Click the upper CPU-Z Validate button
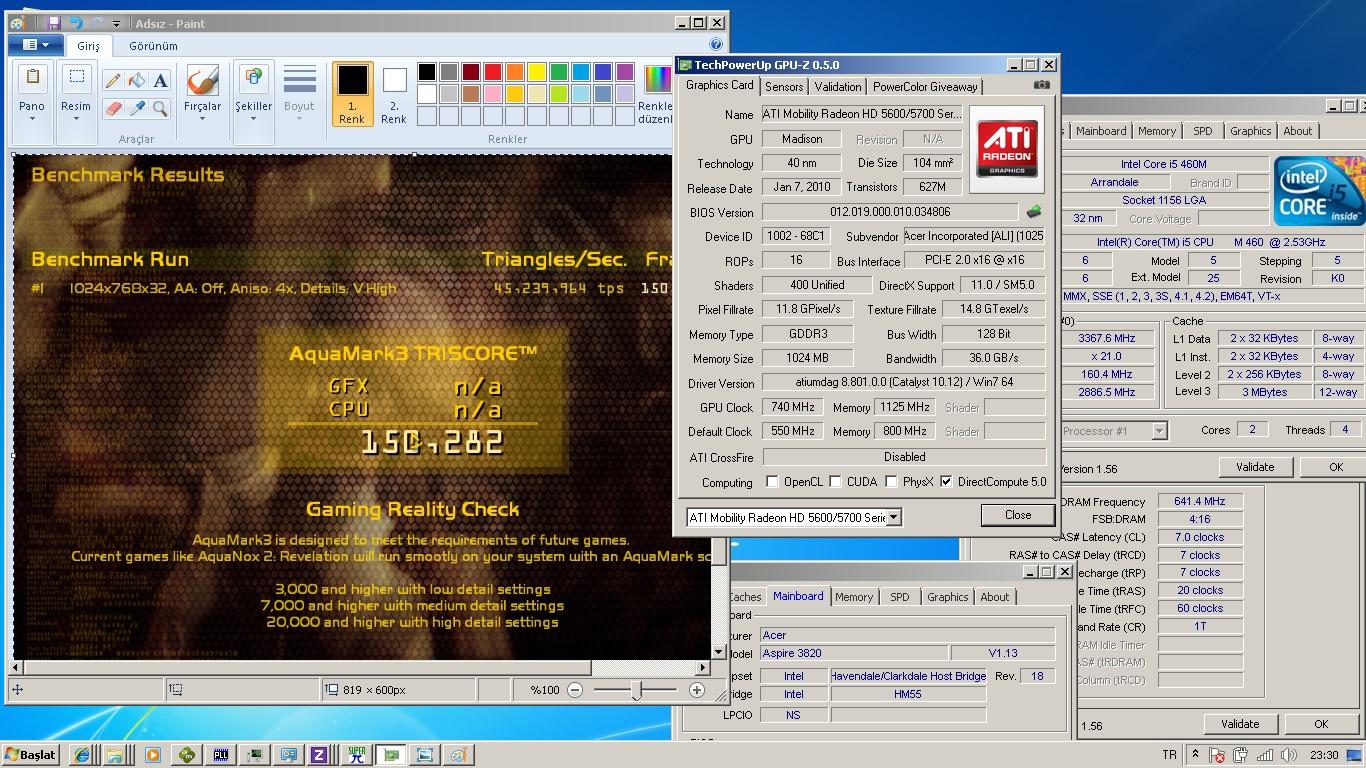 1255,467
